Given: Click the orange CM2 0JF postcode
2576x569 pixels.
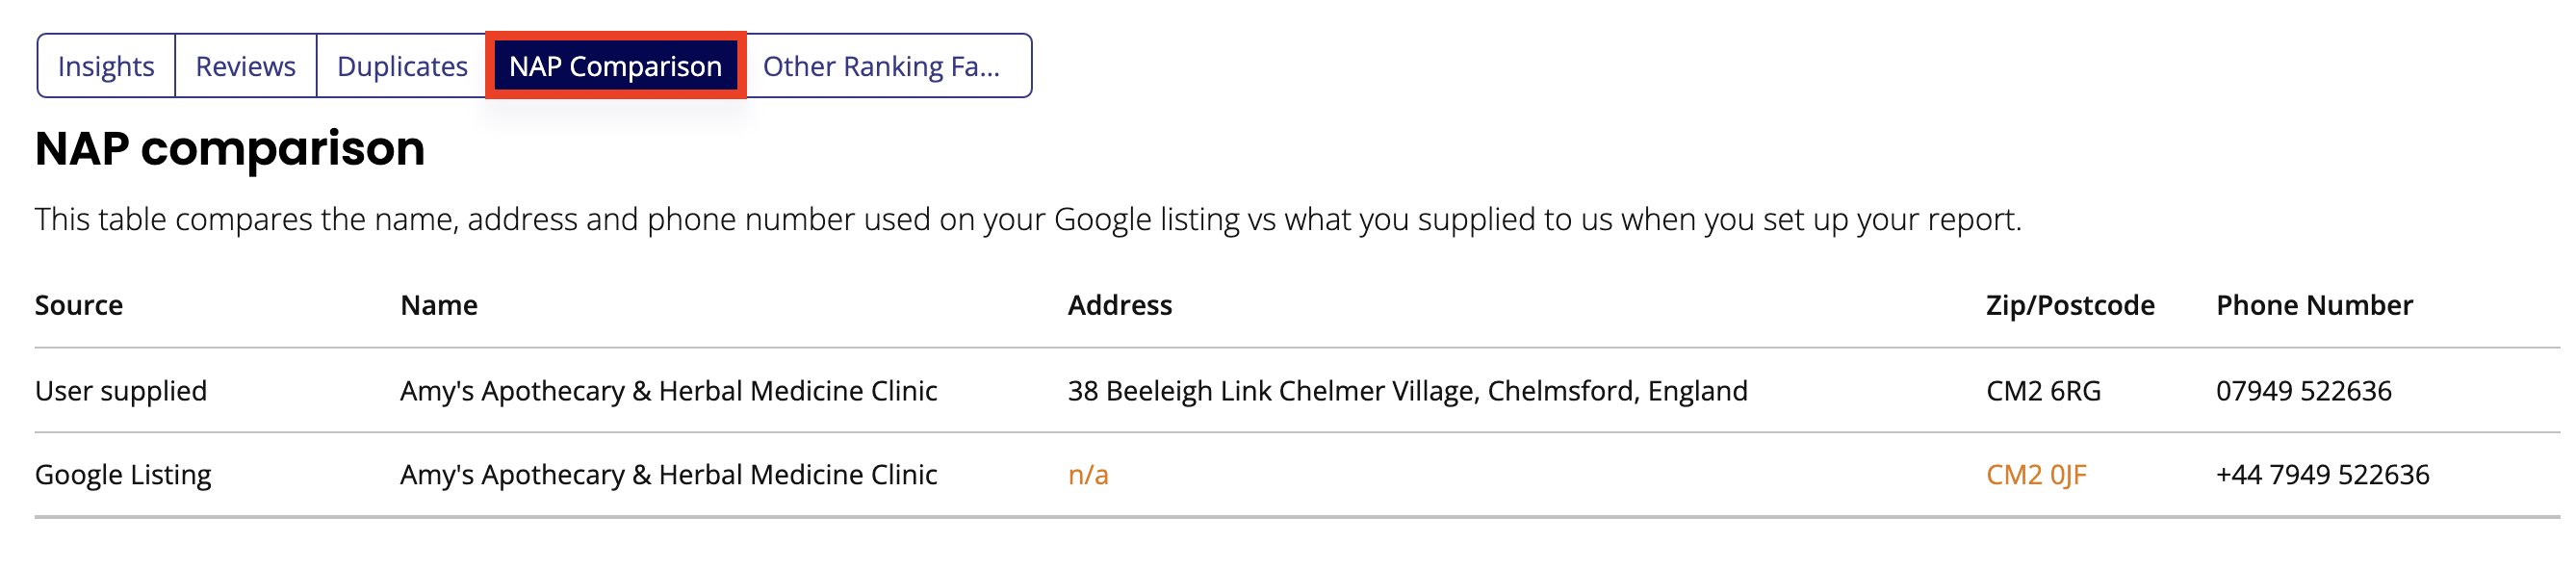Looking at the screenshot, I should coord(2035,475).
